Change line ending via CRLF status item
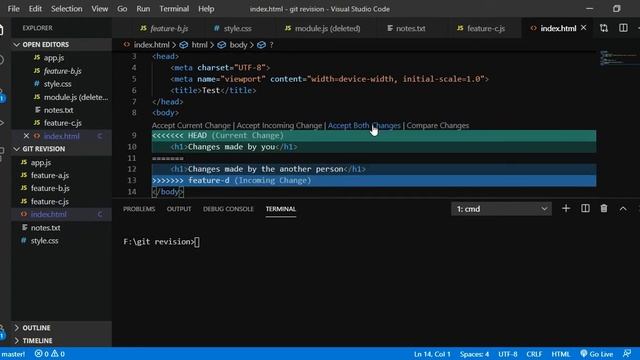The height and width of the screenshot is (360, 640). [534, 354]
